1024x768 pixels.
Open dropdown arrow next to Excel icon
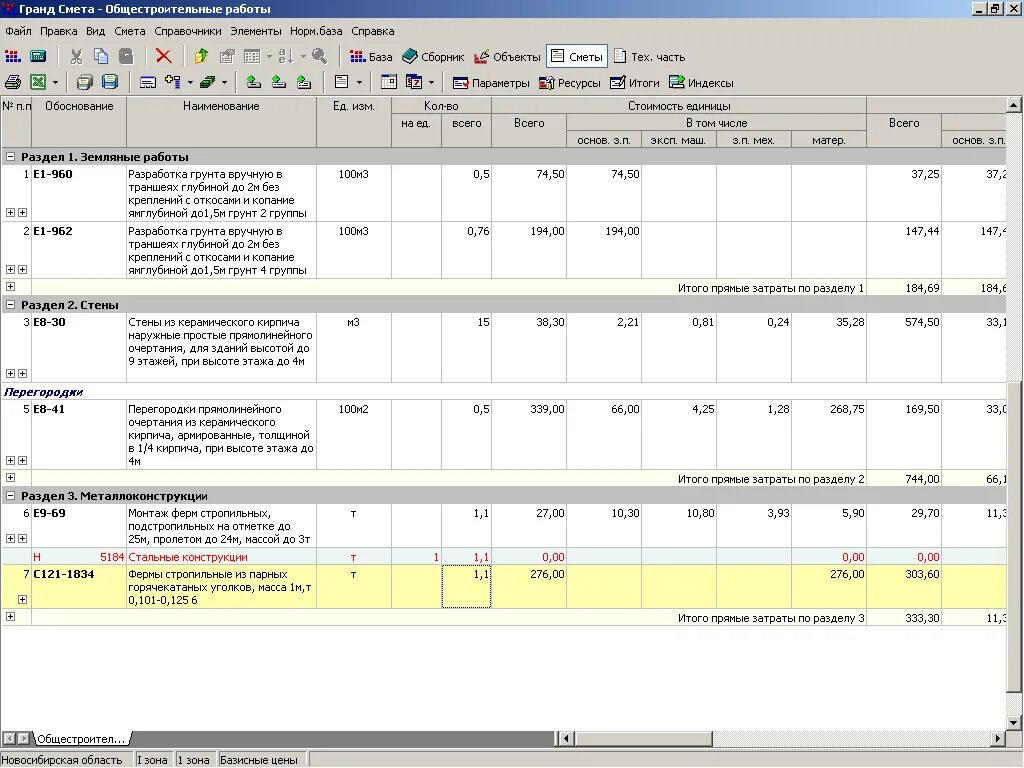(55, 83)
